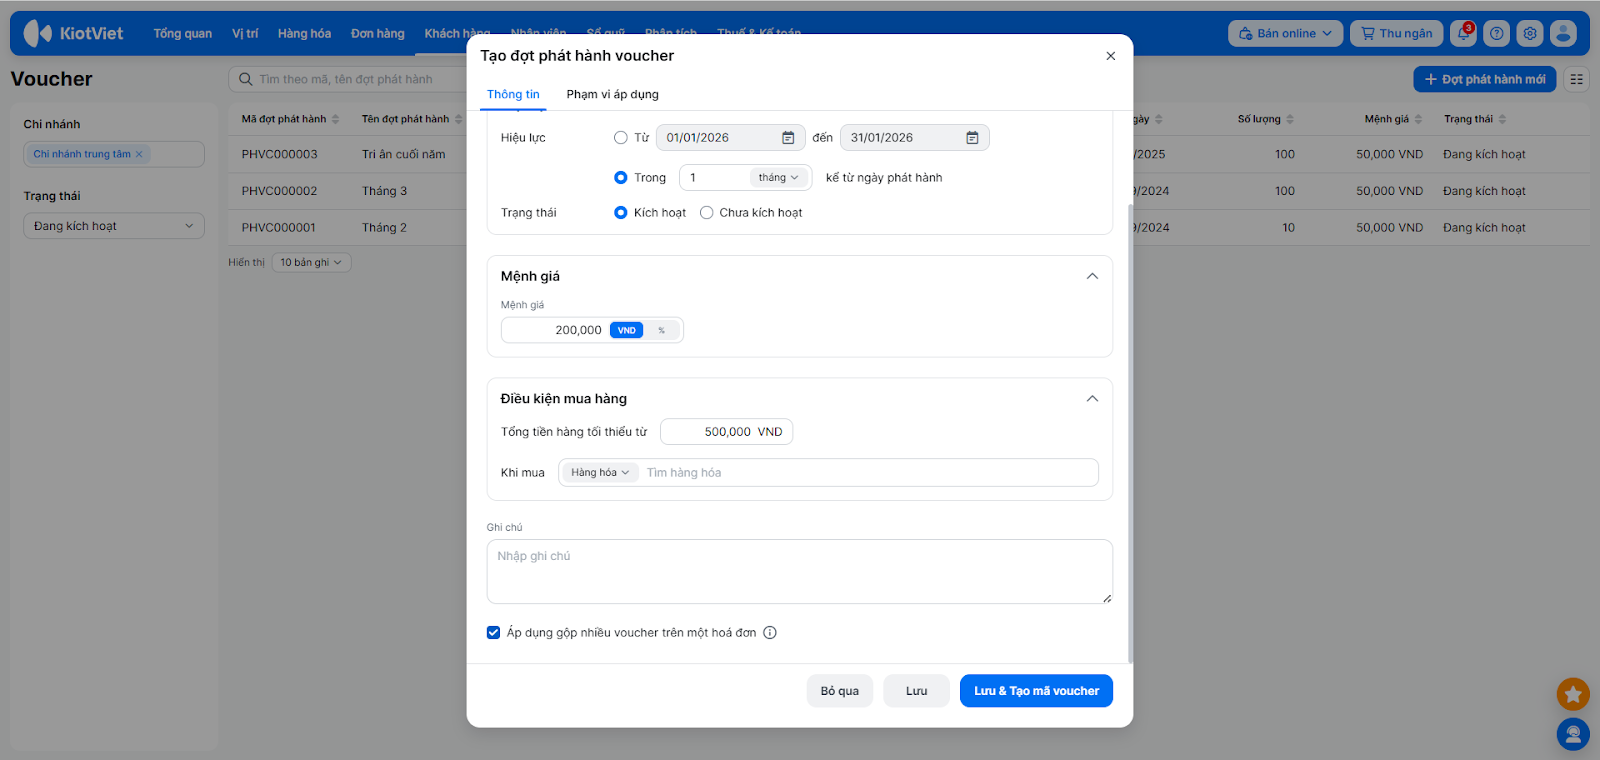Click the orange star floating icon
This screenshot has height=760, width=1600.
[1572, 694]
